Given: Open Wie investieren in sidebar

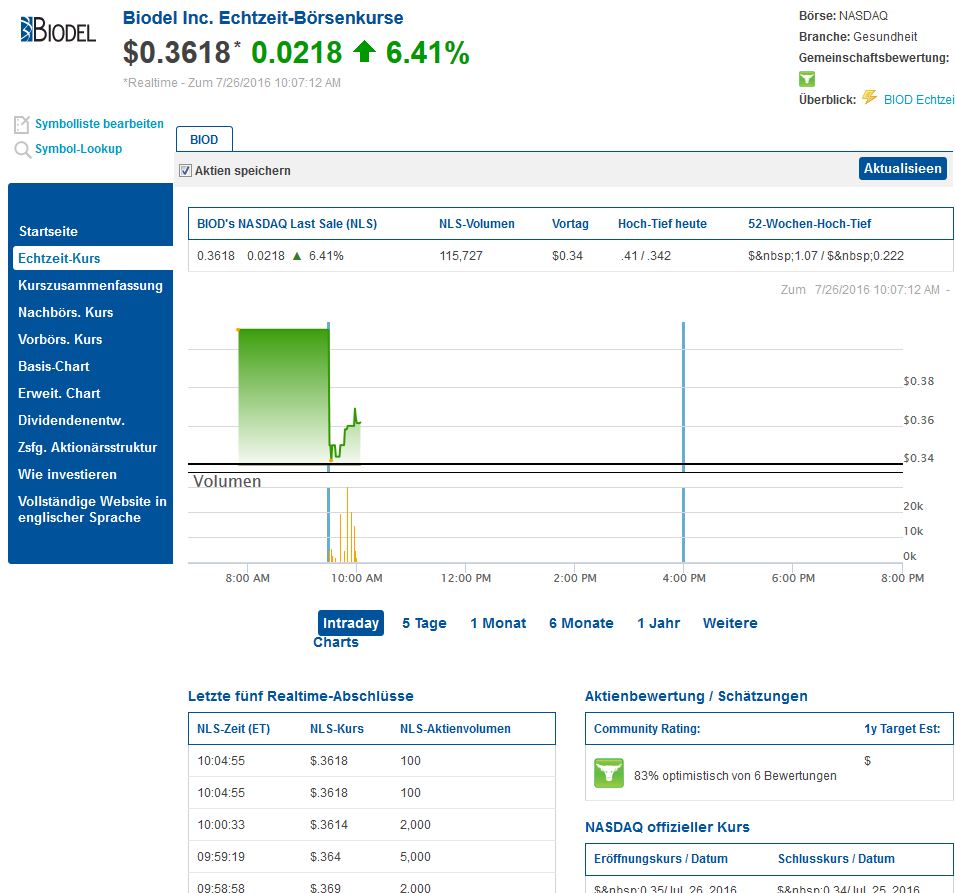Looking at the screenshot, I should [x=67, y=475].
